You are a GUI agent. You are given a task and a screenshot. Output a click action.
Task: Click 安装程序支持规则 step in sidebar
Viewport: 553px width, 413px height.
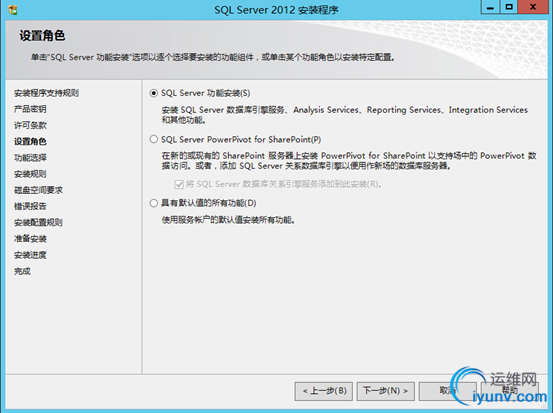[46, 93]
